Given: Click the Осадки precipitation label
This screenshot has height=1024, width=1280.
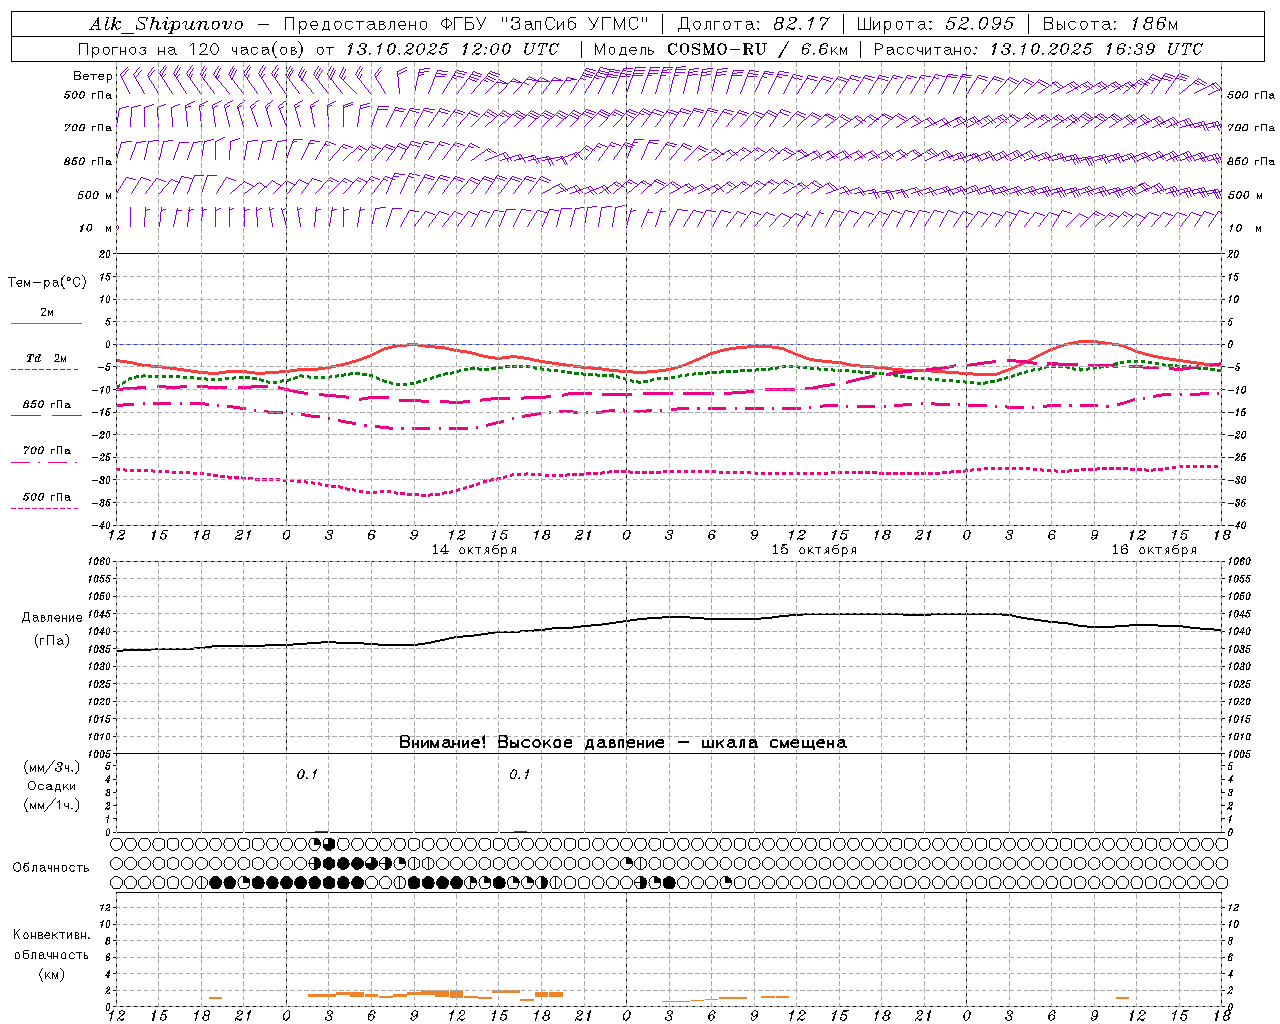Looking at the screenshot, I should [52, 786].
